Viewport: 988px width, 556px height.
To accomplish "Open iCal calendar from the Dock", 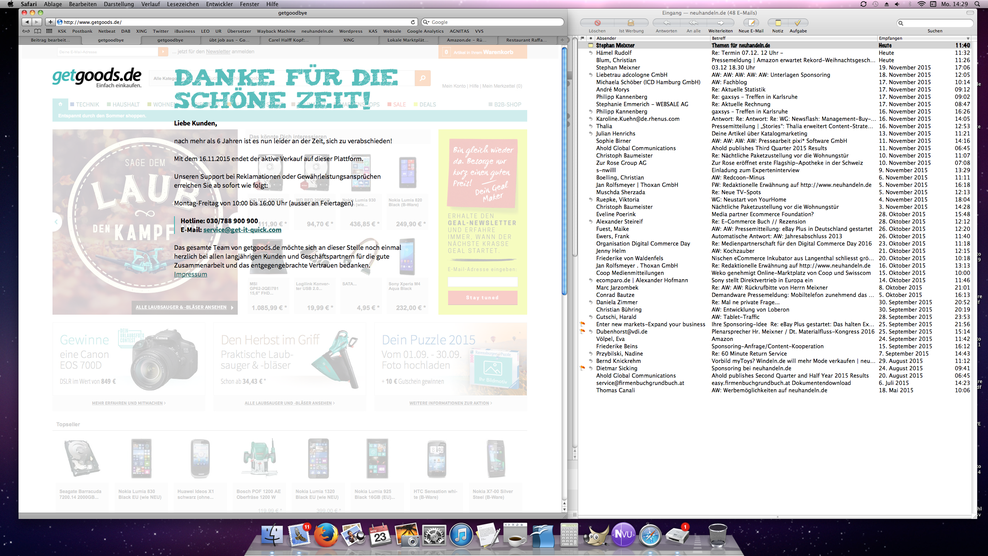I will [380, 536].
